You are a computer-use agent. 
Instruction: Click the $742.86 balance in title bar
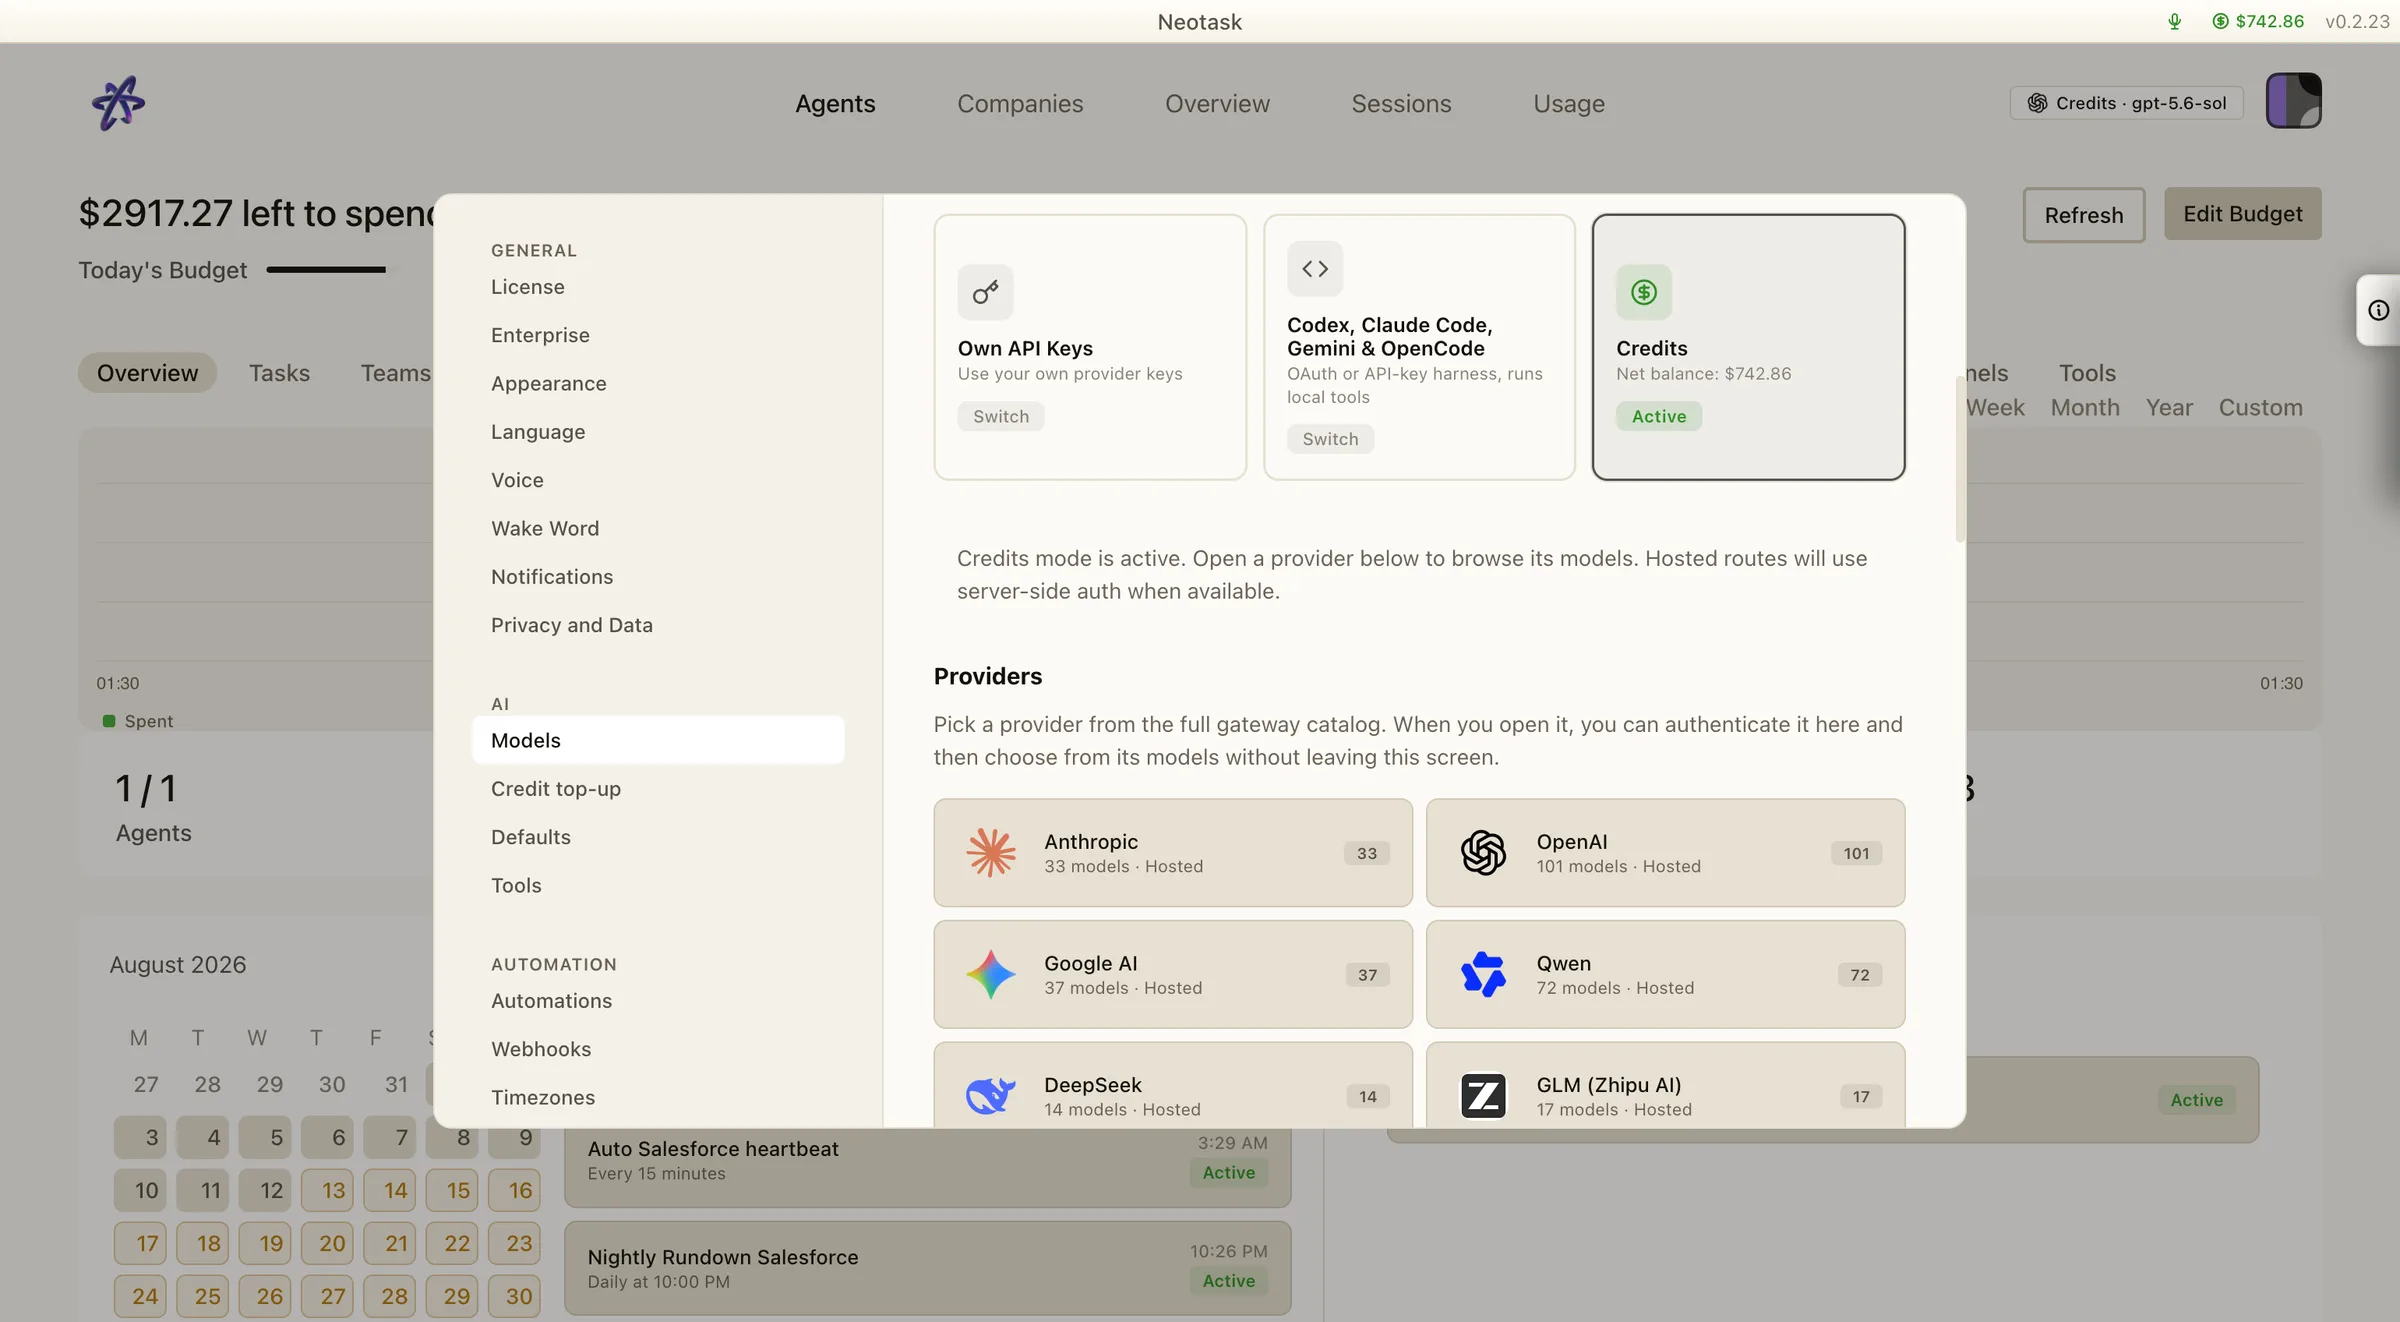[2258, 21]
